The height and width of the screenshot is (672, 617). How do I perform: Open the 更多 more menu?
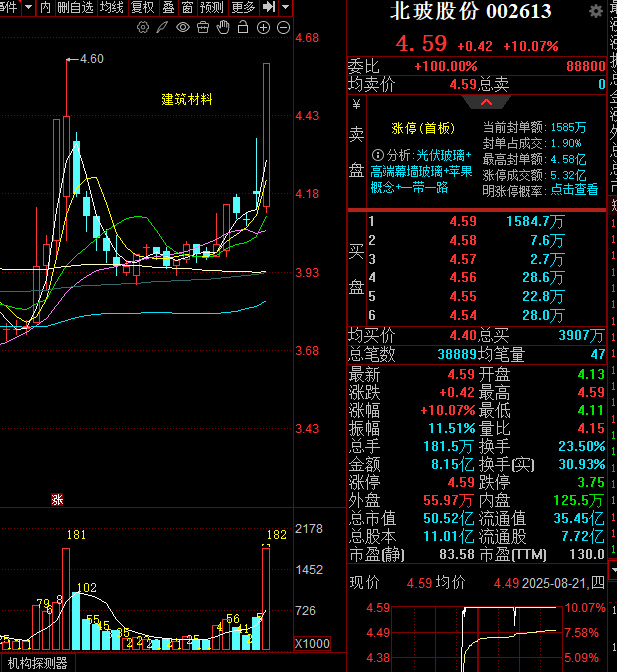[x=243, y=7]
